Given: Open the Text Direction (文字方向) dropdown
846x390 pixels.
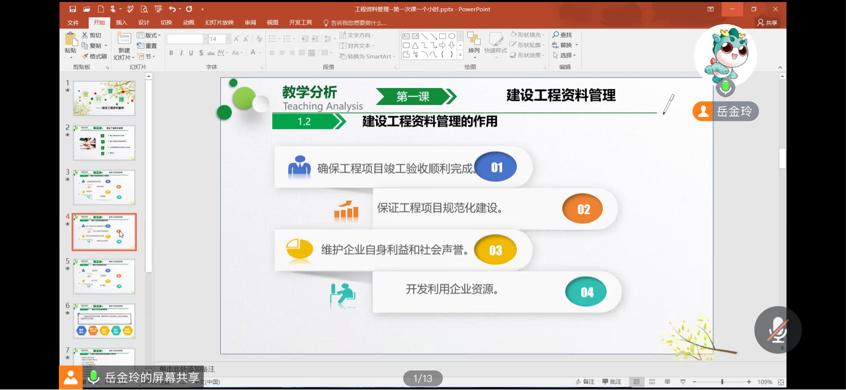Looking at the screenshot, I should [356, 35].
